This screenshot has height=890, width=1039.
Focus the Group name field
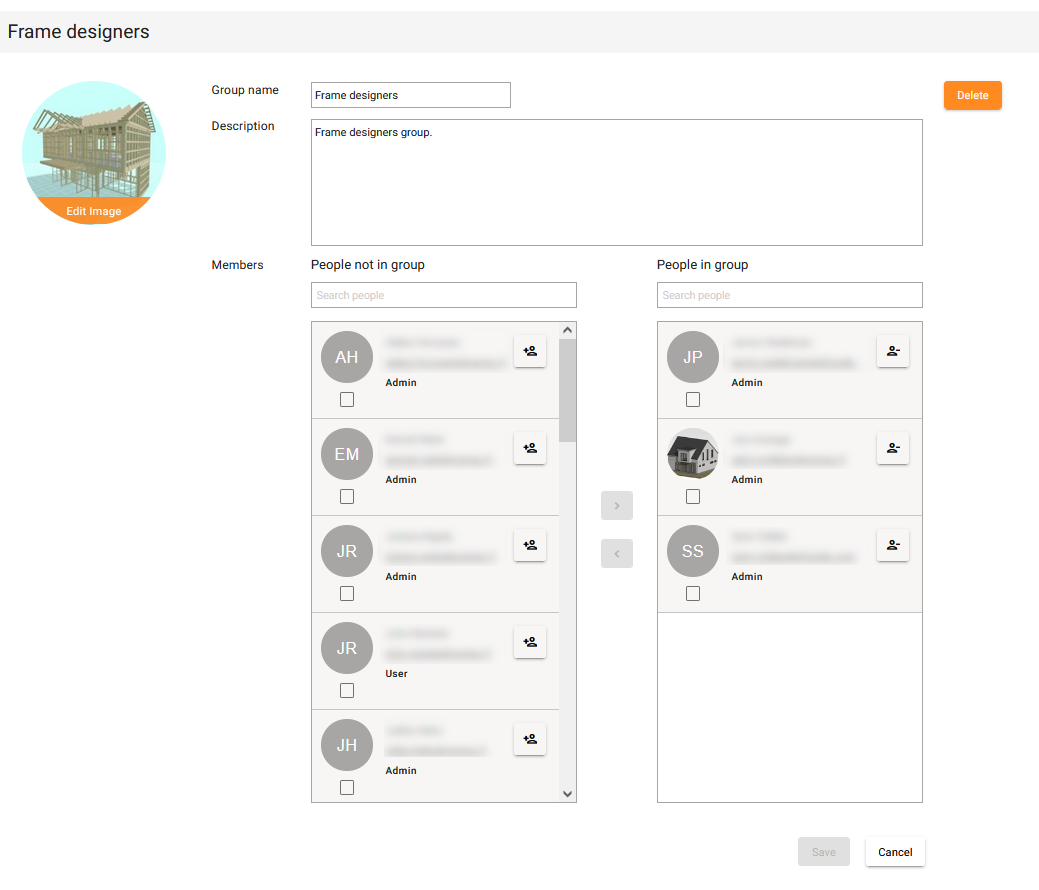click(x=410, y=95)
